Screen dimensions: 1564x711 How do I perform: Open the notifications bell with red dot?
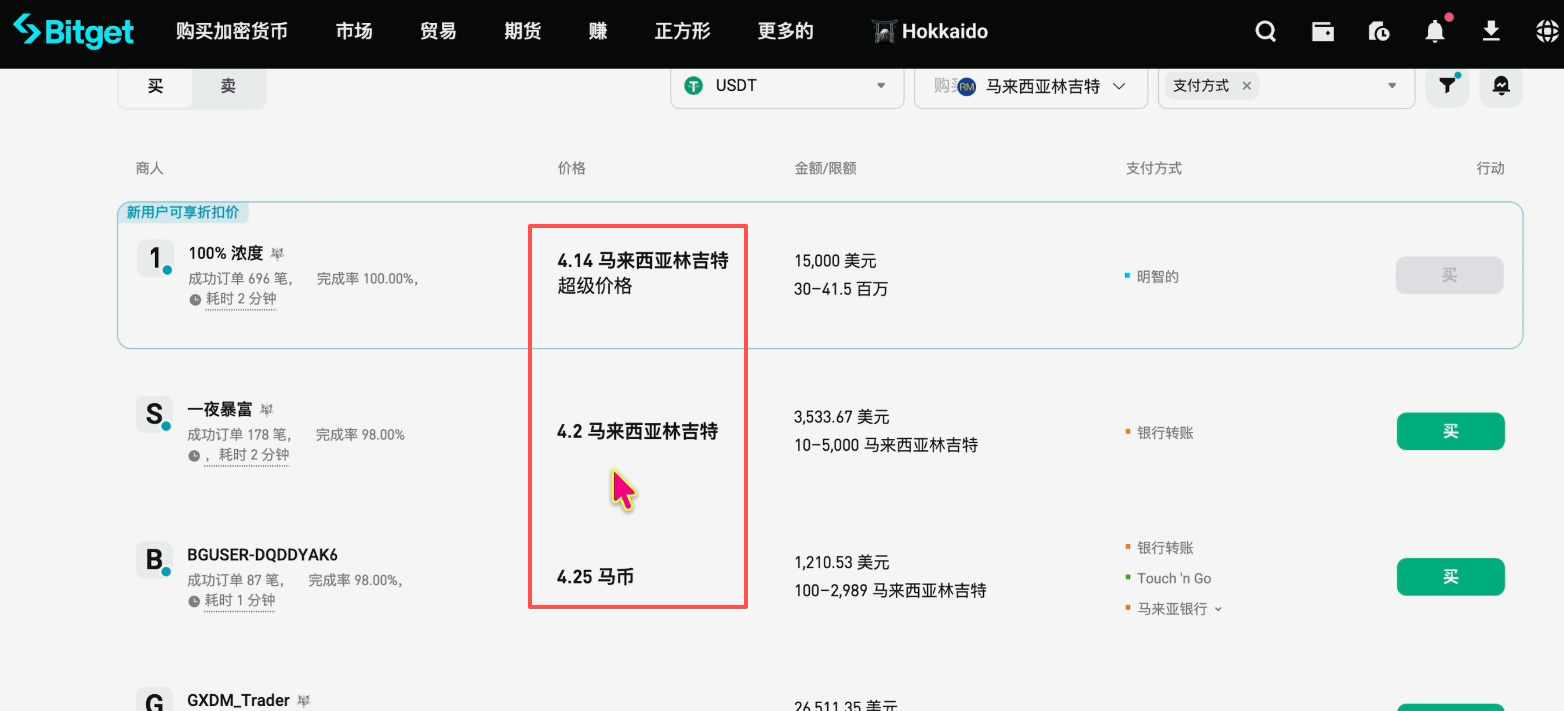[x=1434, y=31]
